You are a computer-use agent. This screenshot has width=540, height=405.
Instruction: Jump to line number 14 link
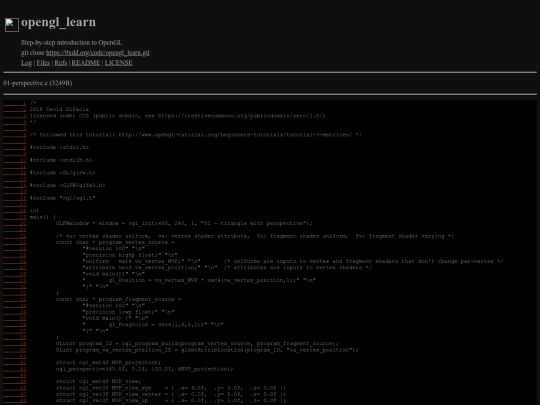[x=15, y=185]
